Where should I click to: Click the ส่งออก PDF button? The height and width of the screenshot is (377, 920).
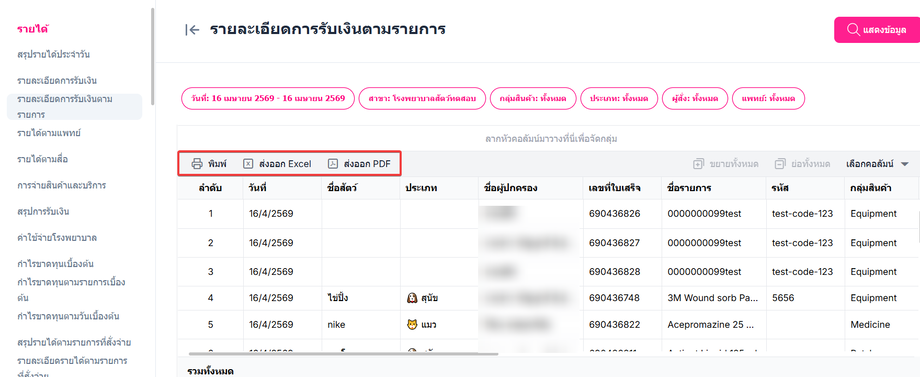tap(359, 164)
